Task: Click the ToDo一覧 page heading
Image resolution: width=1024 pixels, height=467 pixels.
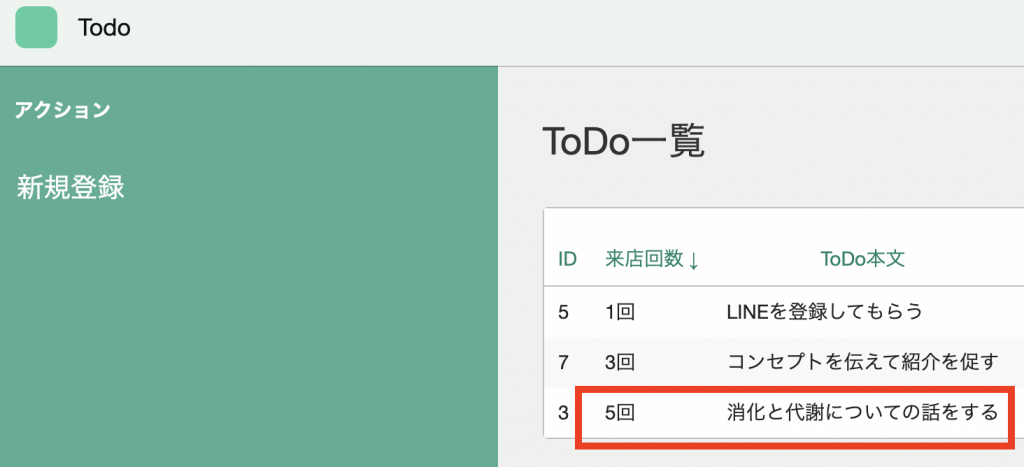Action: click(623, 142)
